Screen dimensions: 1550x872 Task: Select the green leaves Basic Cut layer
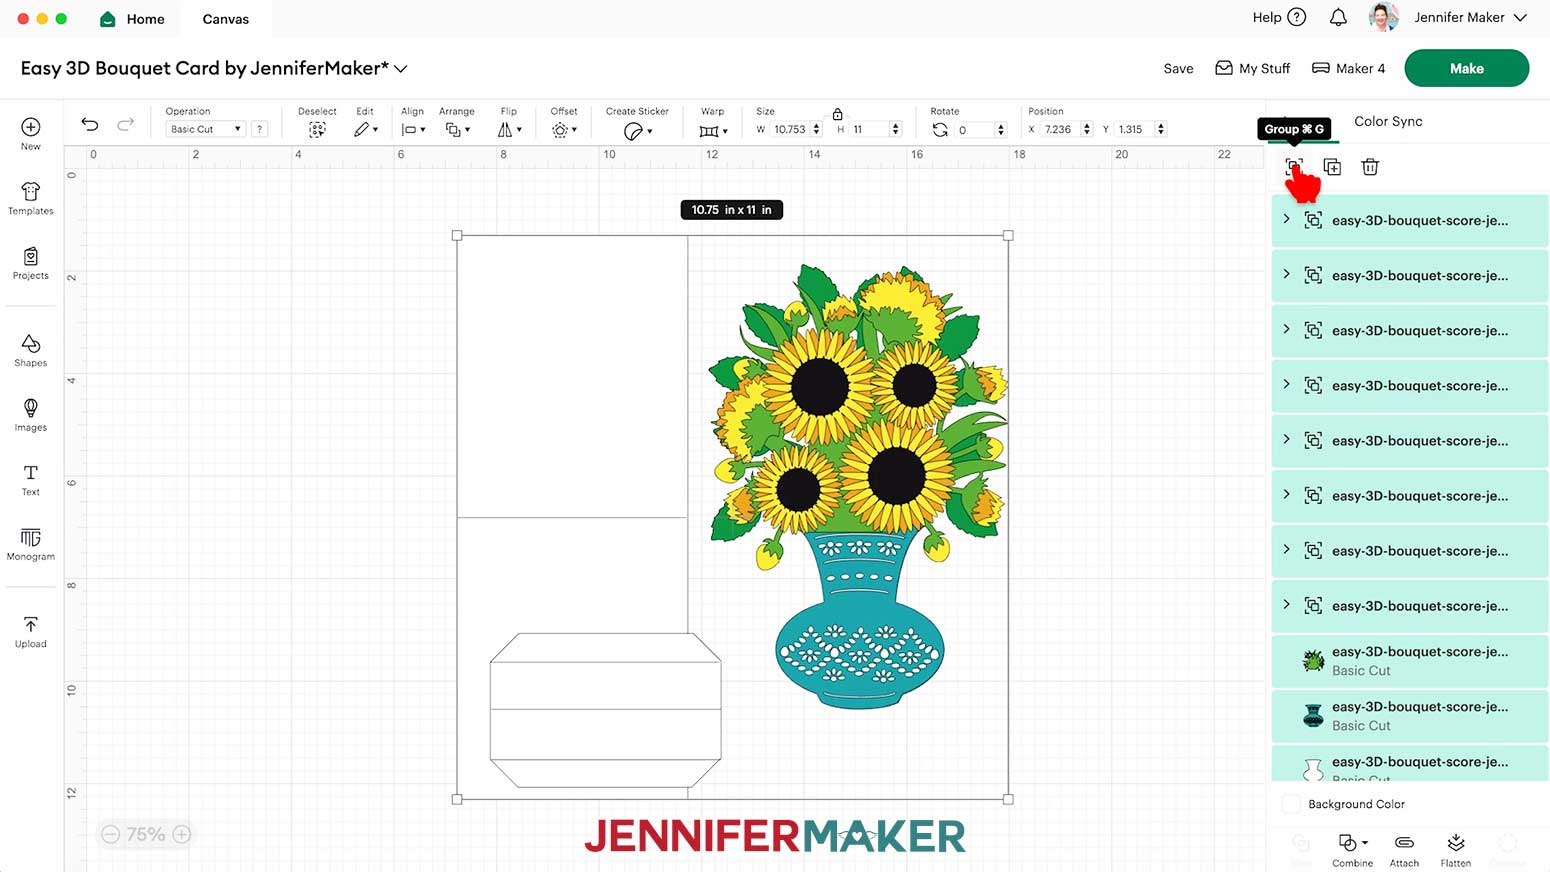pyautogui.click(x=1410, y=661)
